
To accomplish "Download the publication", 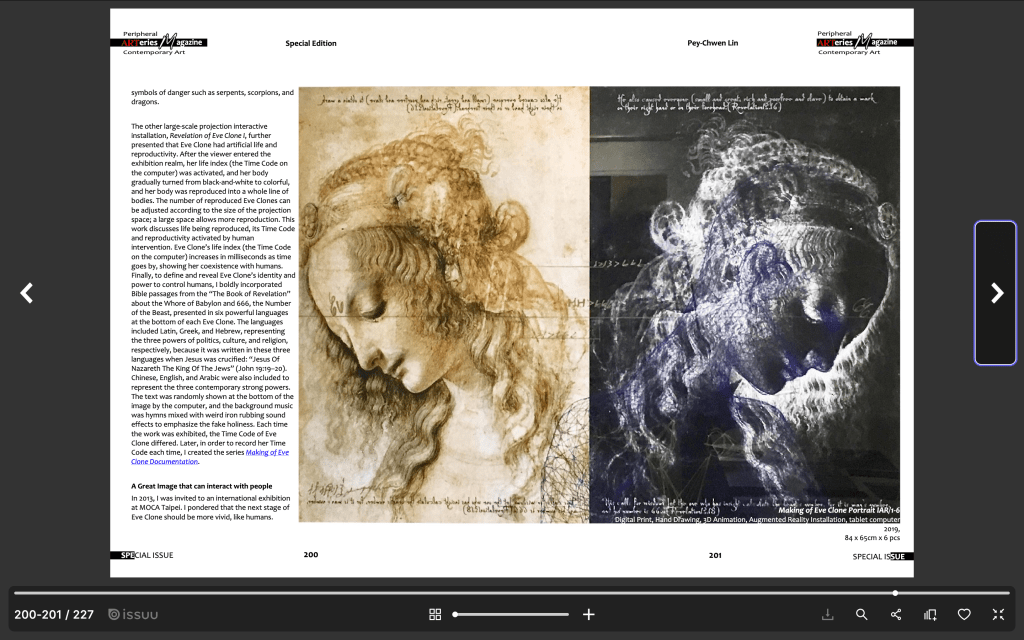I will click(828, 614).
